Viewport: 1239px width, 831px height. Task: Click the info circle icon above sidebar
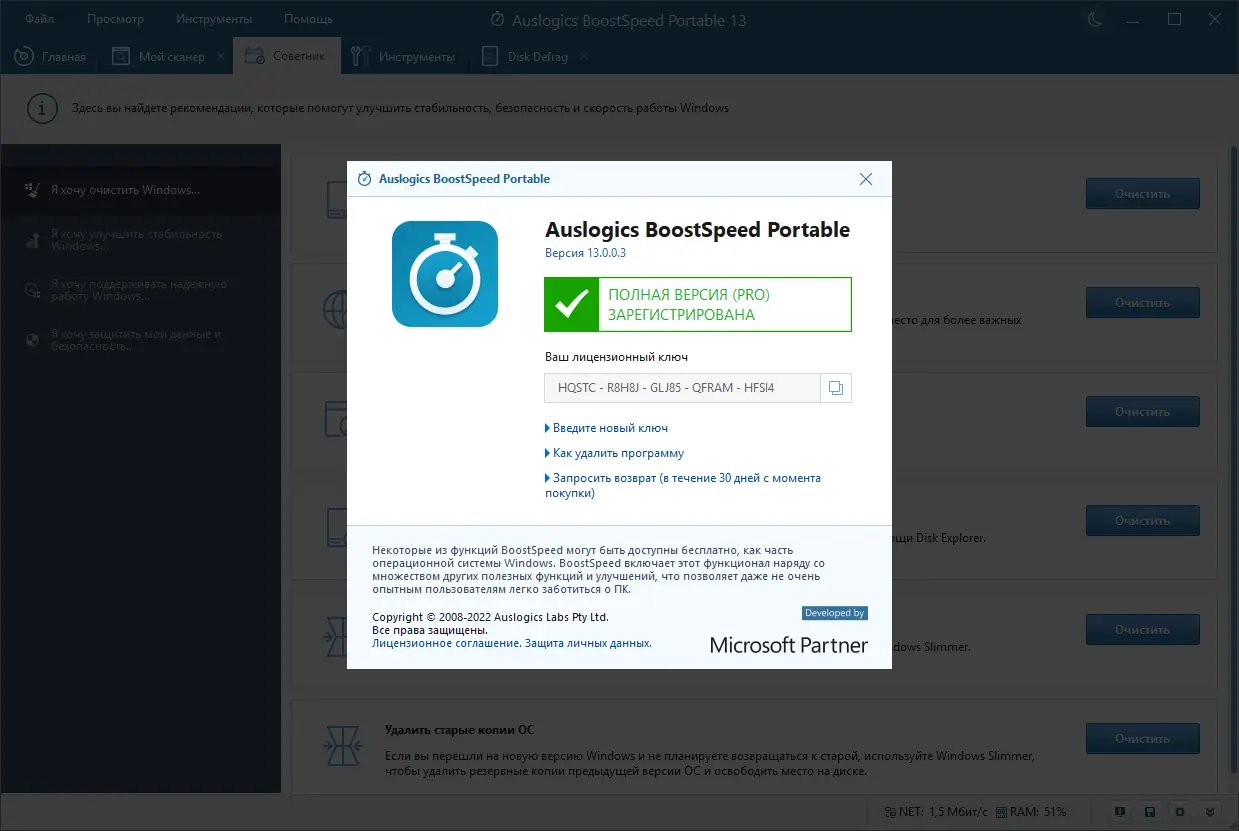pyautogui.click(x=41, y=108)
